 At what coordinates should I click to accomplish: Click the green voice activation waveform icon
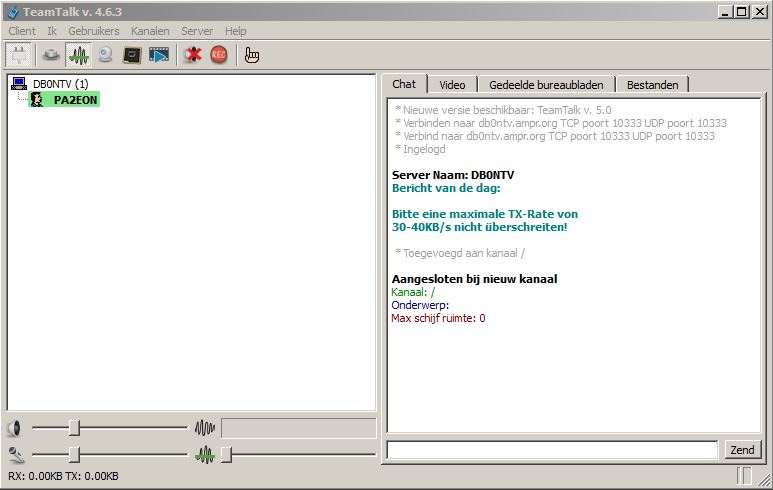click(205, 455)
